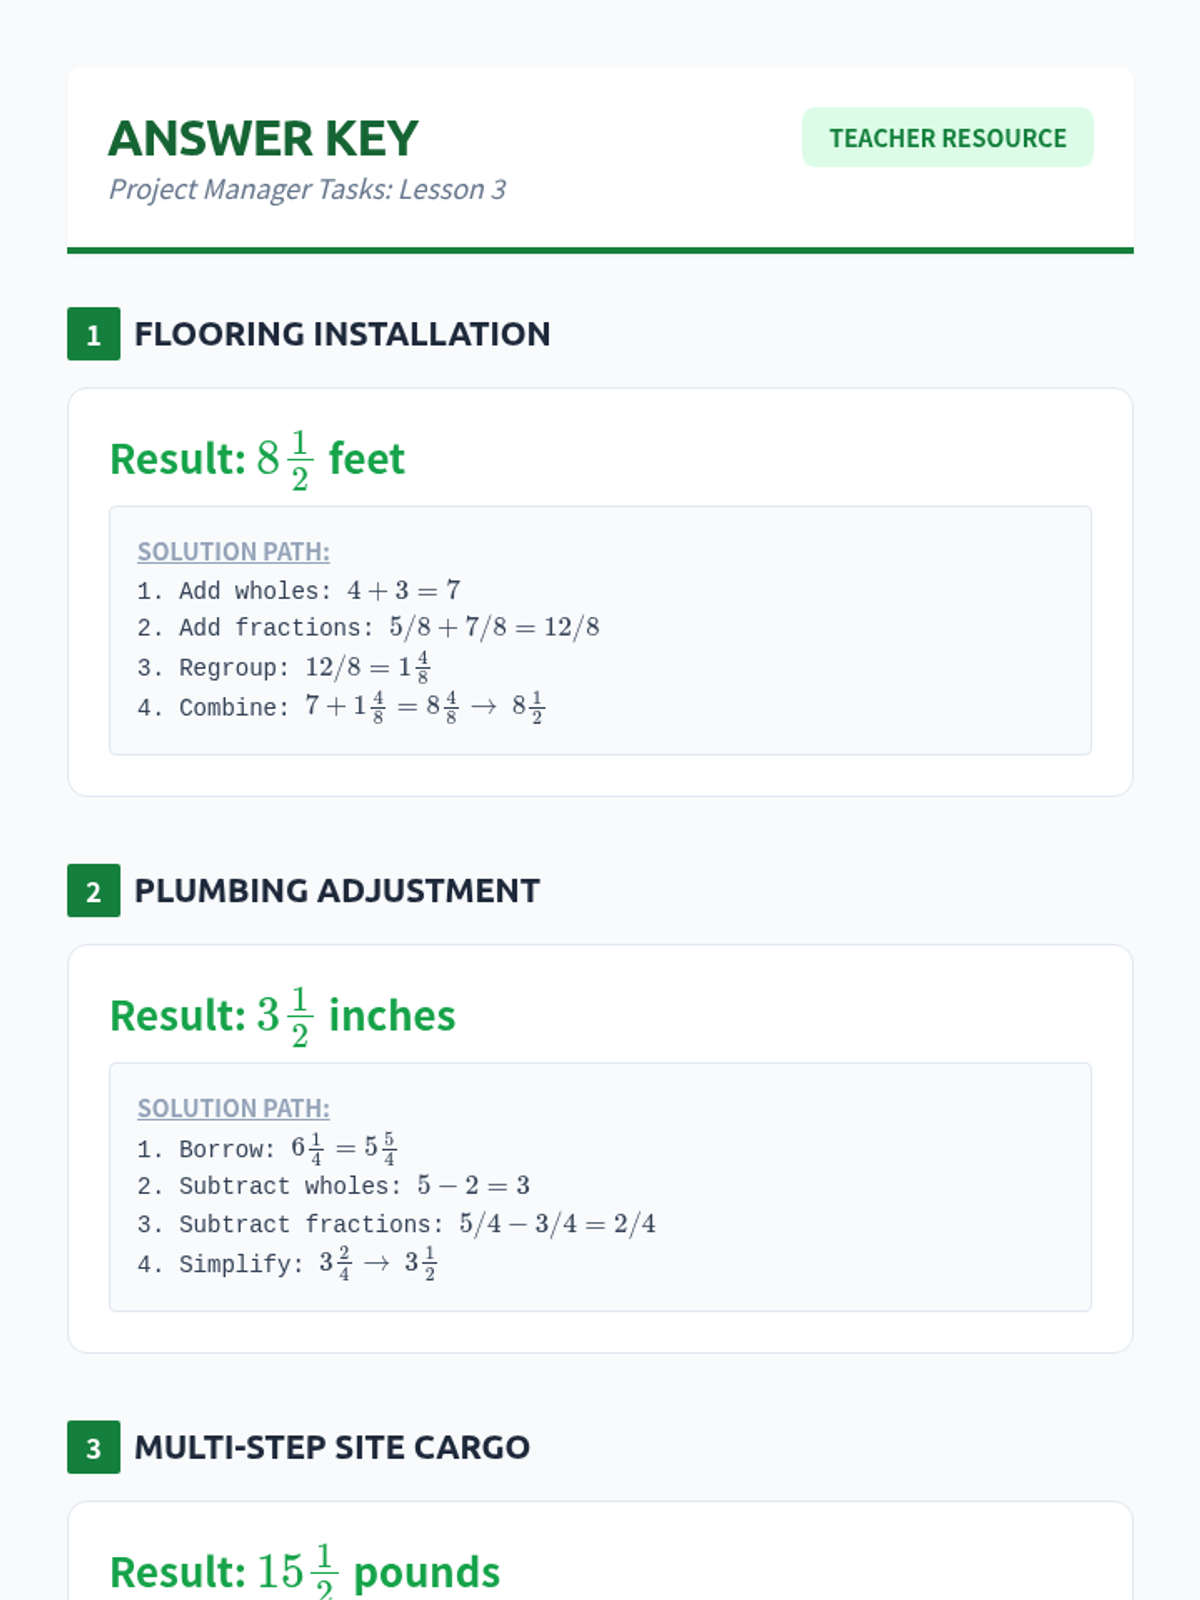Select the 15 1/2 pounds result

[304, 1572]
